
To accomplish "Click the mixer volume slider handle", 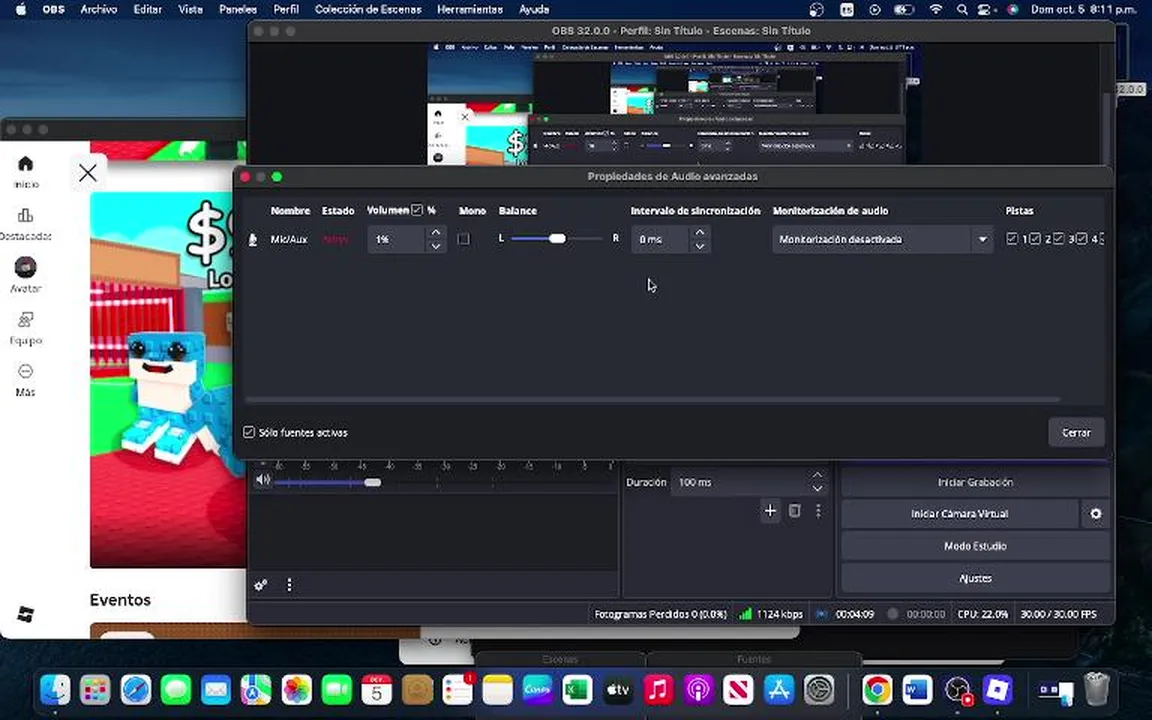I will 372,482.
